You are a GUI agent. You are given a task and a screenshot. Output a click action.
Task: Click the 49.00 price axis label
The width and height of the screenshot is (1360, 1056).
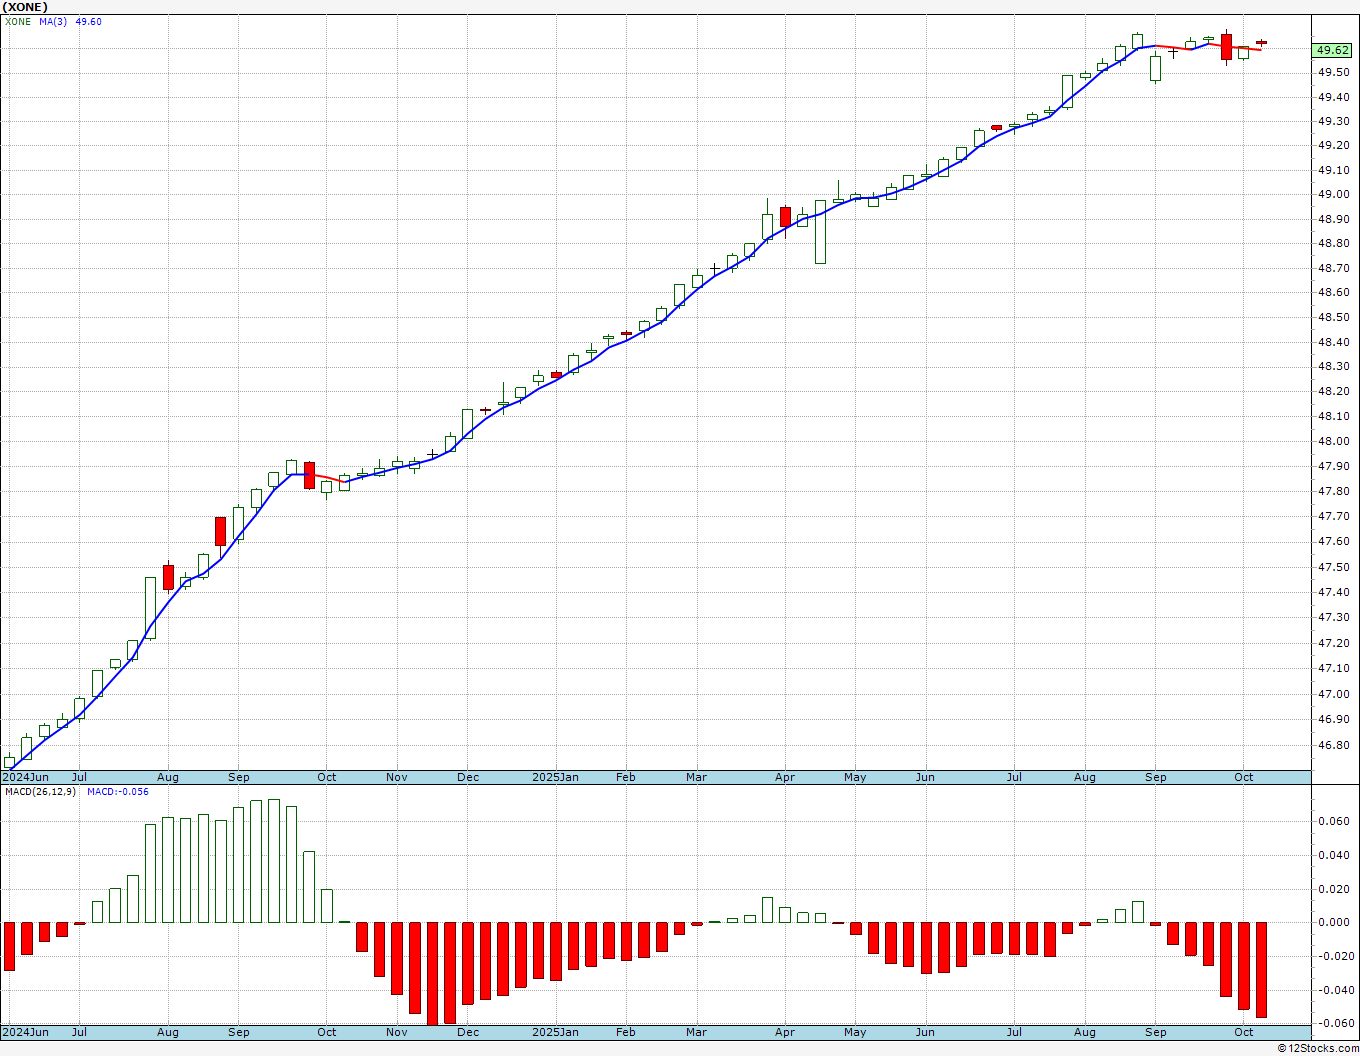(1332, 195)
